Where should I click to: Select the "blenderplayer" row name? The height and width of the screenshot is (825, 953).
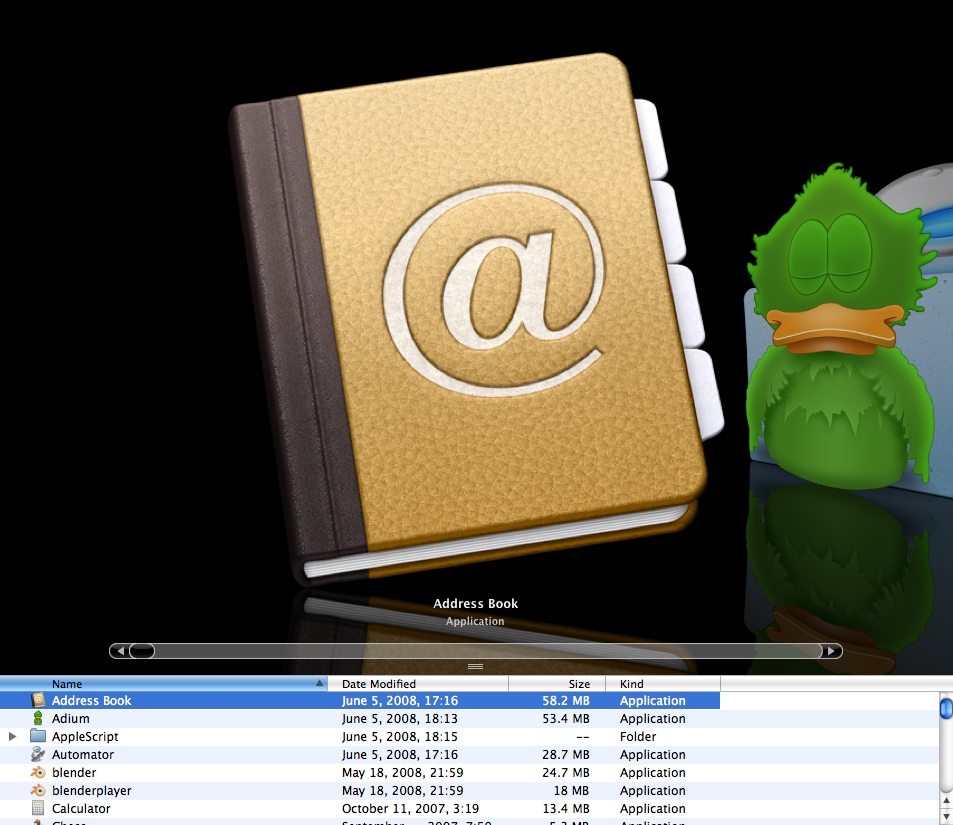92,791
